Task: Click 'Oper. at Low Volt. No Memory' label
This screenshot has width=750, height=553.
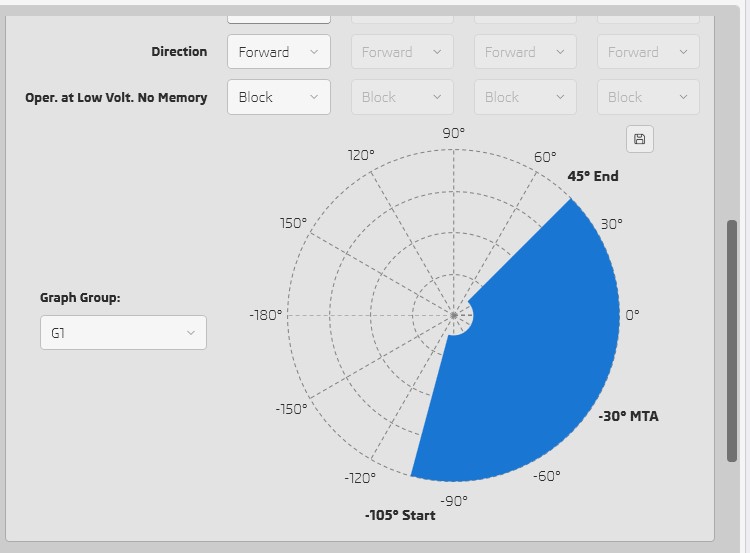Action: pyautogui.click(x=116, y=98)
